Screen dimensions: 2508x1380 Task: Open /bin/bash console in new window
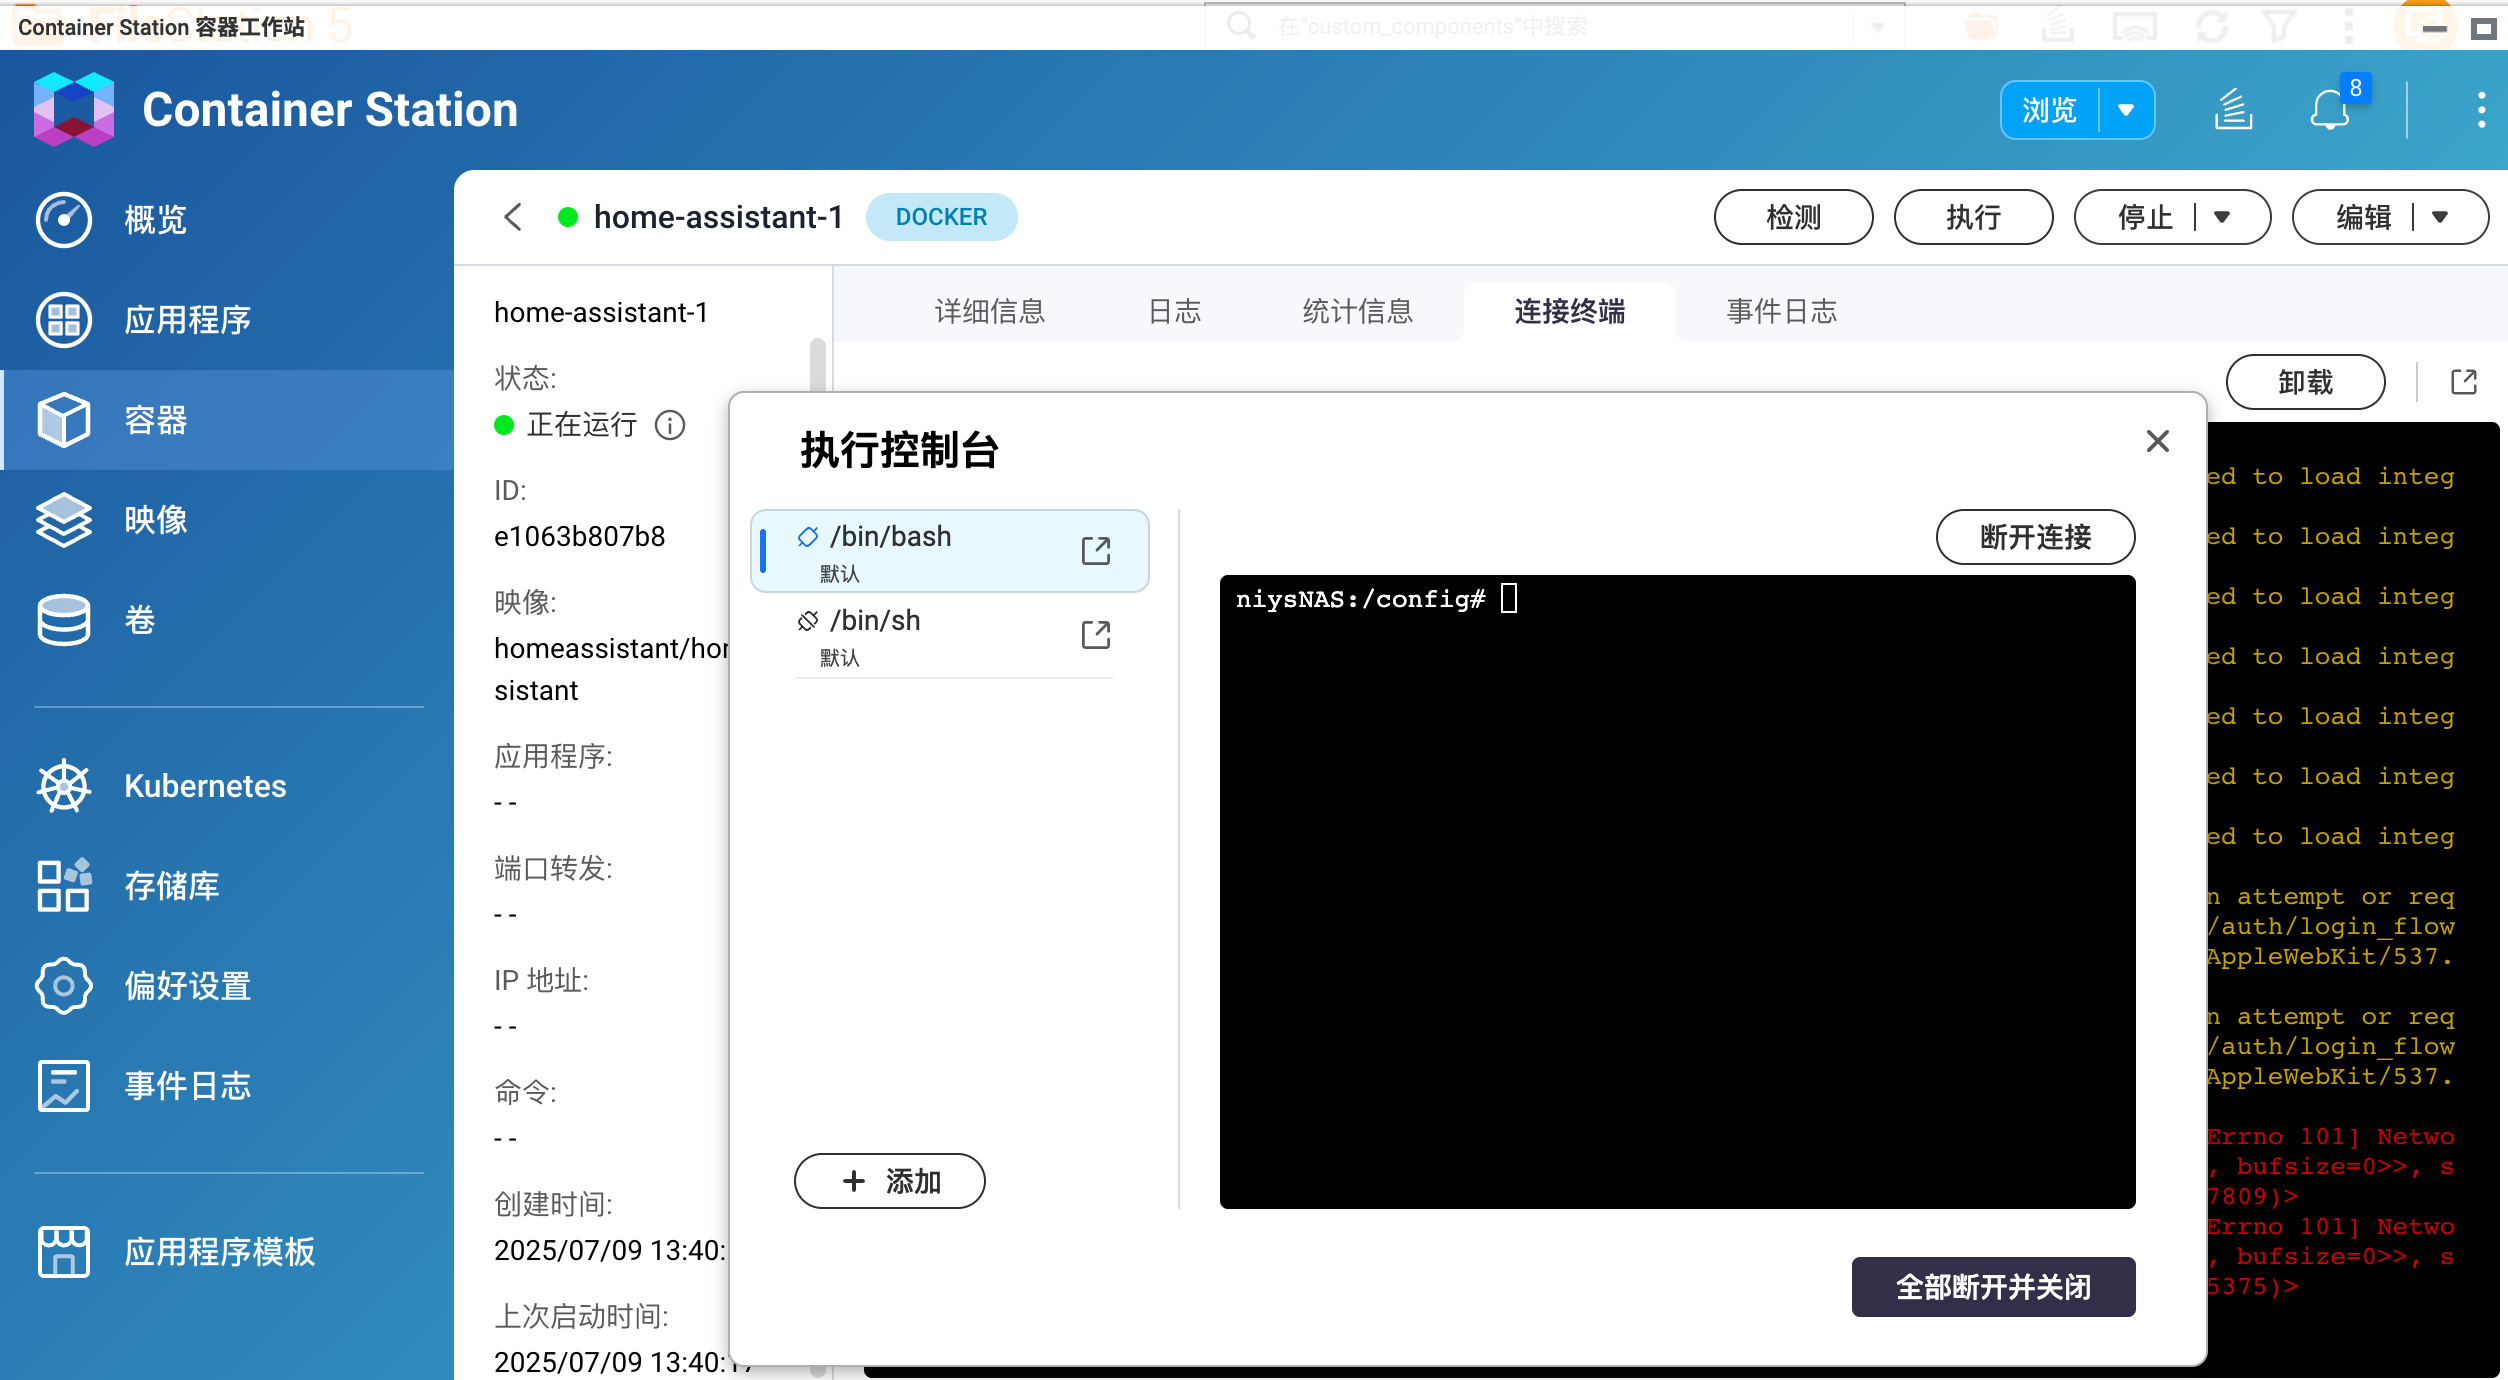(x=1096, y=550)
